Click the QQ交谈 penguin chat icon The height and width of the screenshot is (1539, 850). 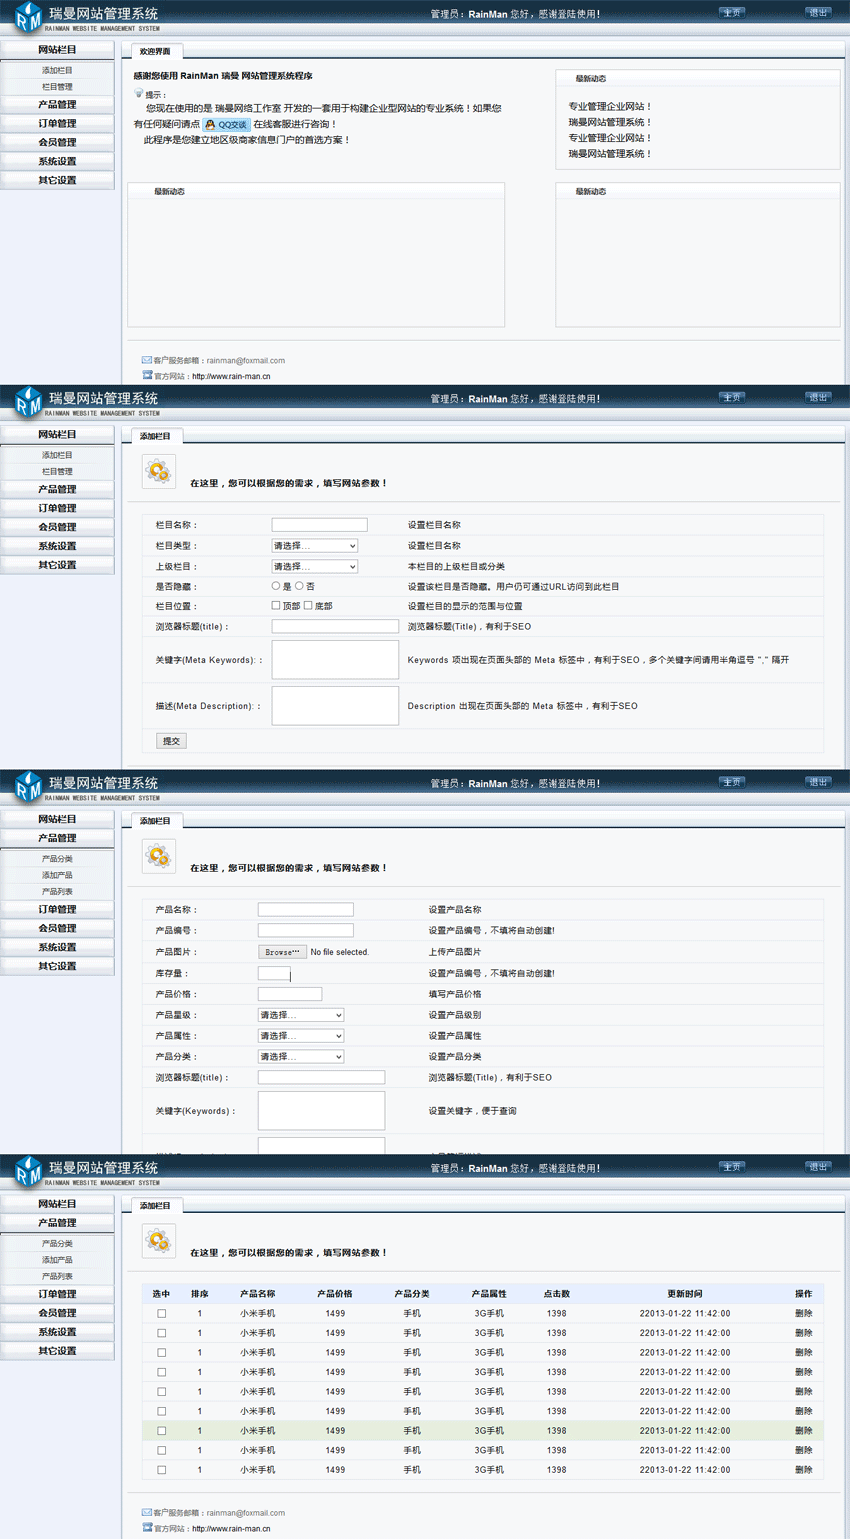[x=211, y=125]
